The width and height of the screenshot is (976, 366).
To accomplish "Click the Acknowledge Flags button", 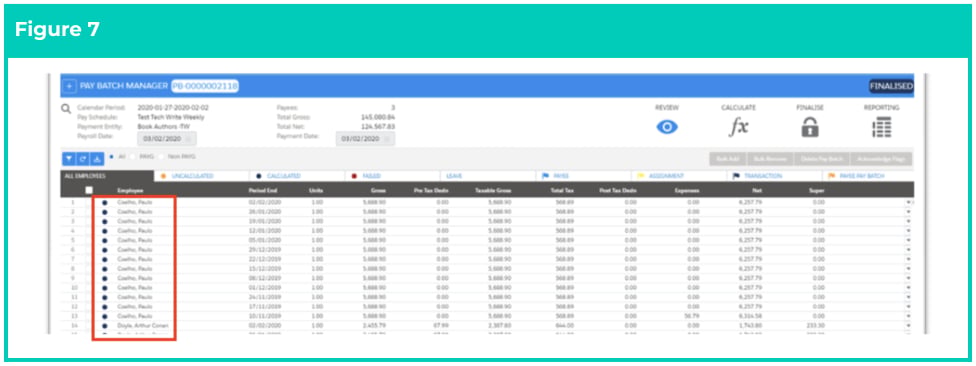I will 881,159.
